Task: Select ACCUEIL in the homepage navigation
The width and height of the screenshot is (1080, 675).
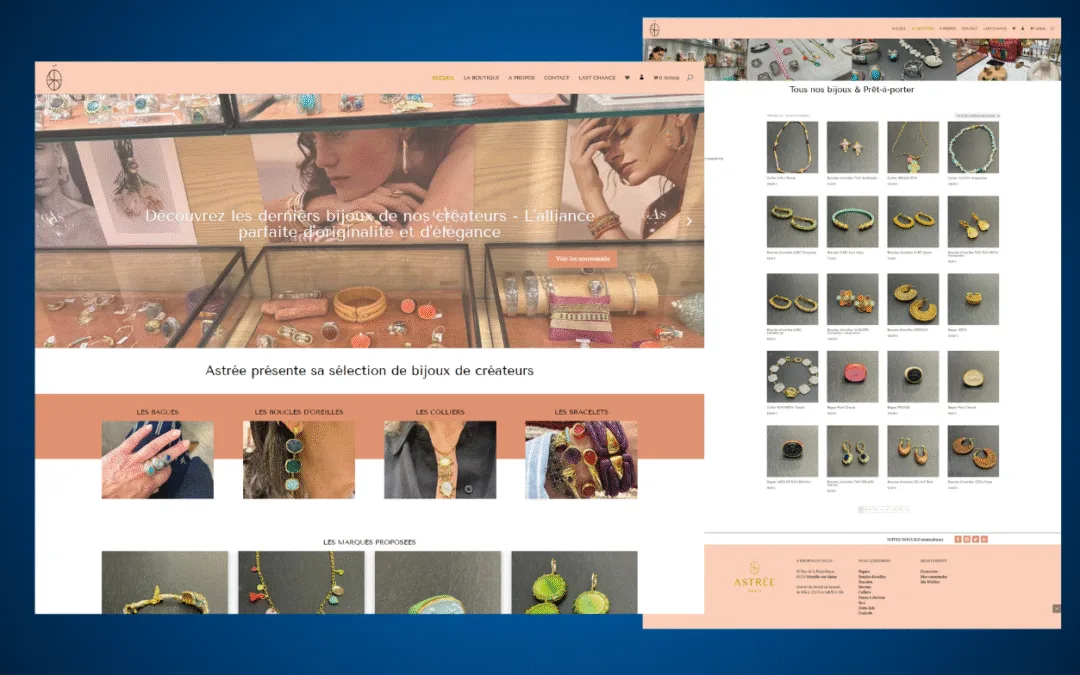Action: tap(442, 78)
